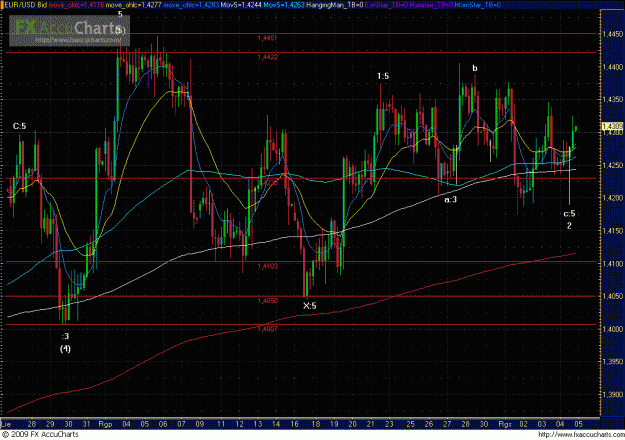Click the © 2009 FX AccuCharts copyright text
Viewport: 625px width, 440px height.
click(40, 434)
